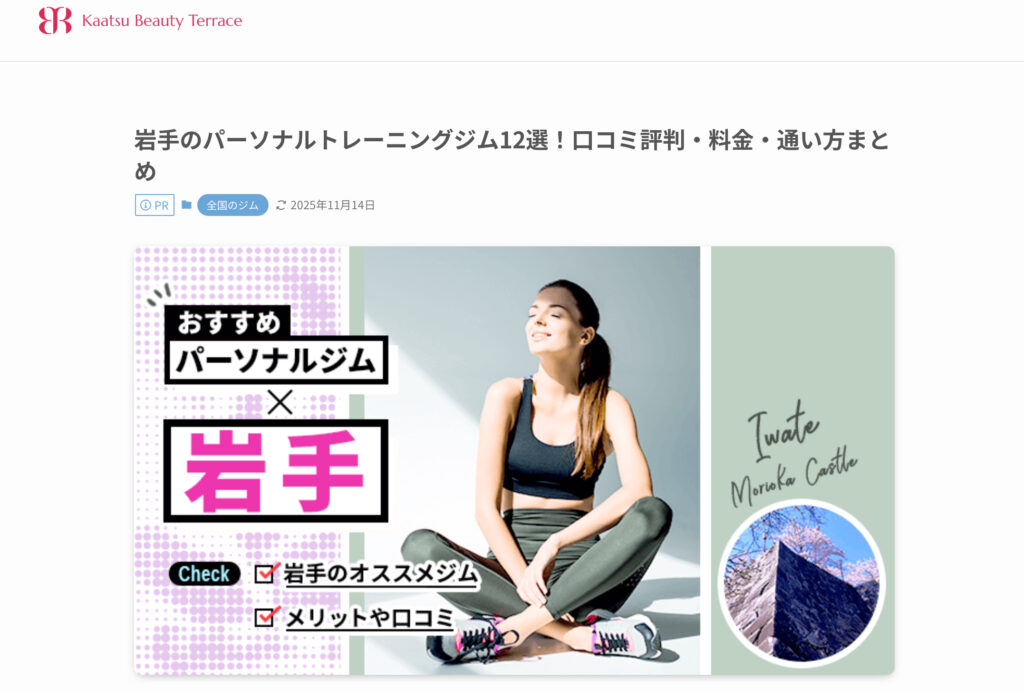Click the パーソナルジム label in the banner
This screenshot has width=1024, height=691.
point(276,360)
